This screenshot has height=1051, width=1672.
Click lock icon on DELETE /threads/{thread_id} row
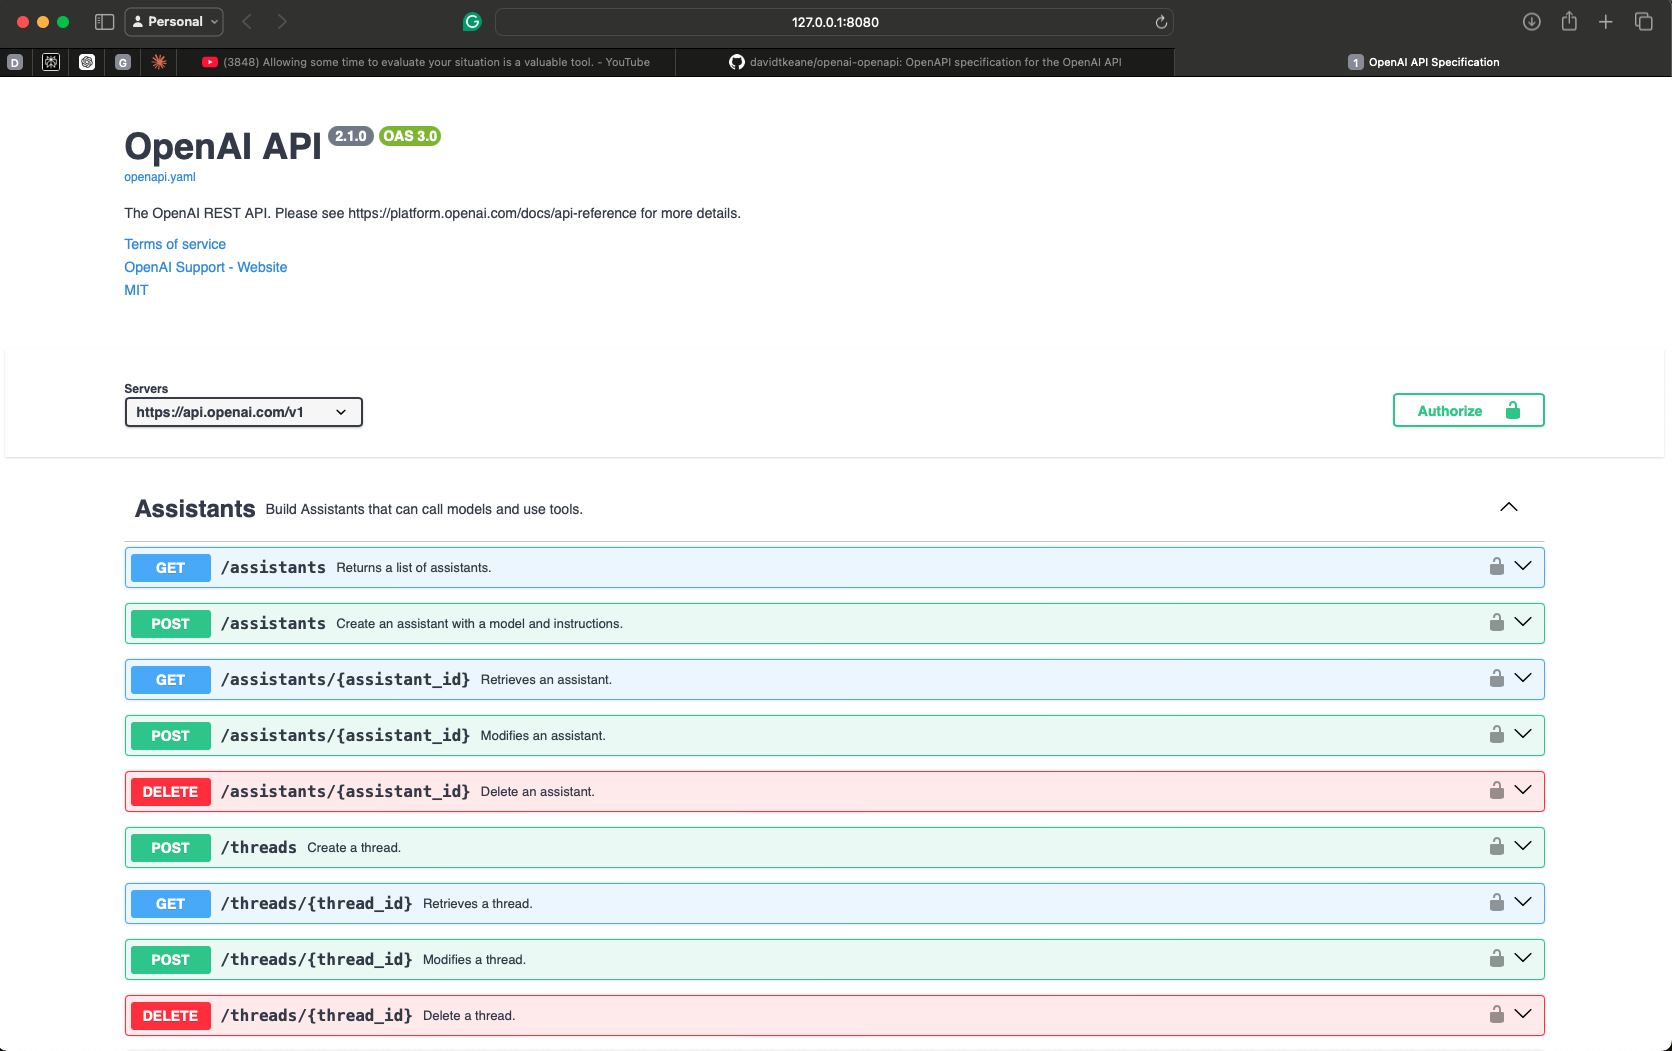(1496, 1015)
